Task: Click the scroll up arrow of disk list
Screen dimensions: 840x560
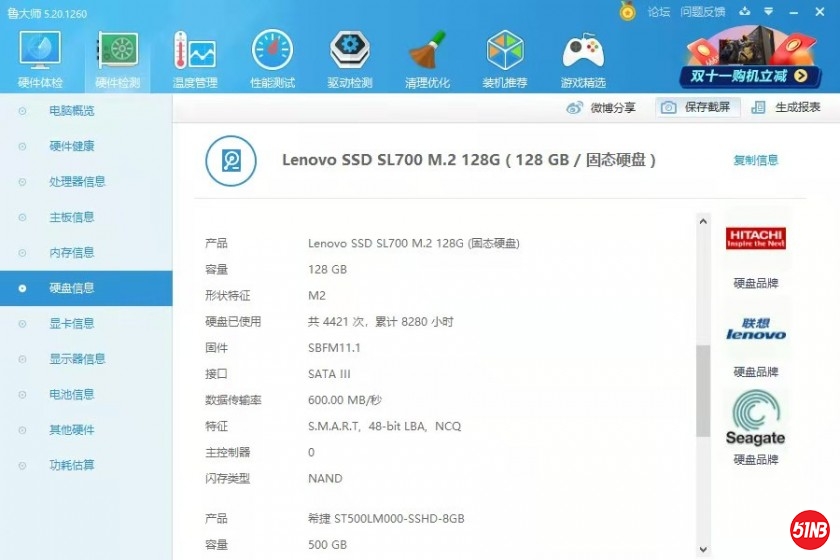Action: coord(703,221)
